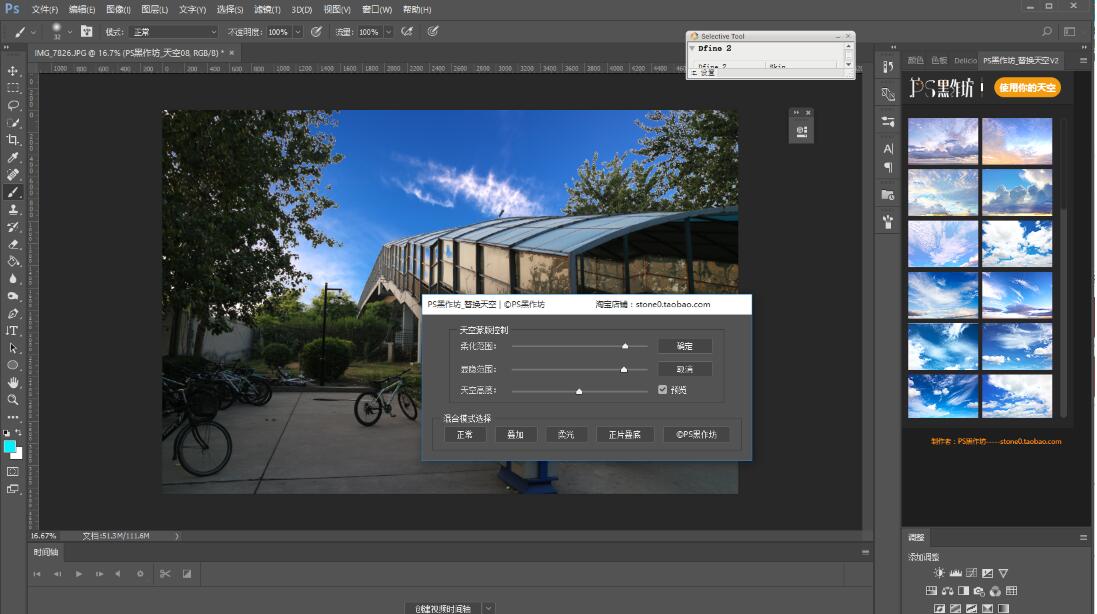This screenshot has width=1097, height=614.
Task: Click the 确定 button in sky dialog
Action: point(685,346)
